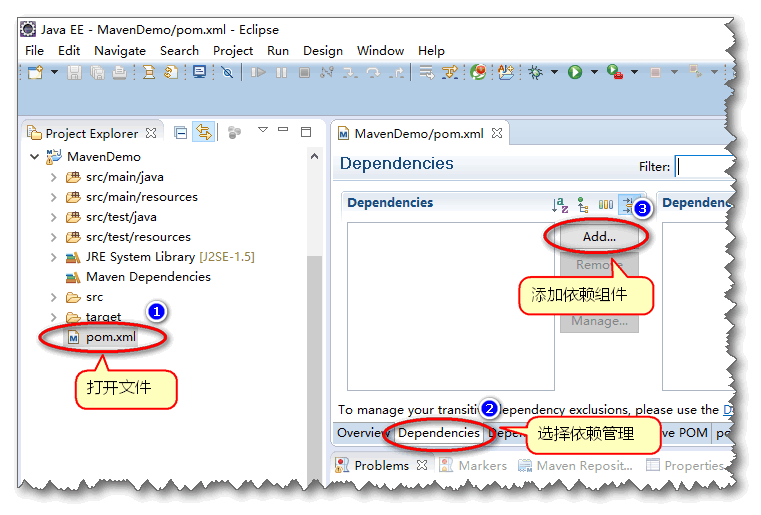The width and height of the screenshot is (761, 515).
Task: Click the Terminate debug icon
Action: pos(304,73)
